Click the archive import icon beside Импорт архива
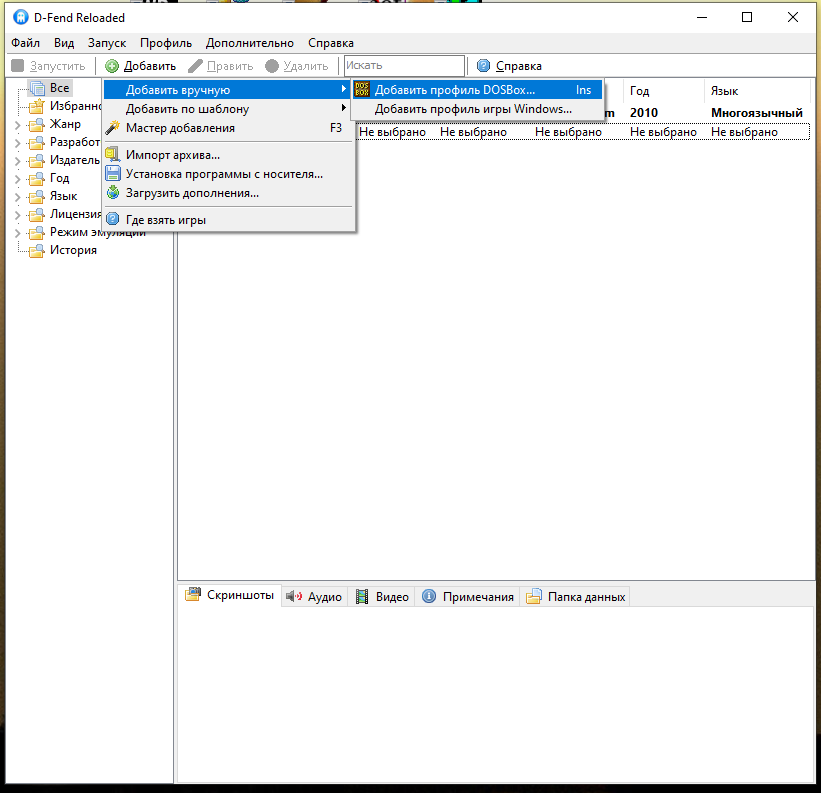 click(x=113, y=155)
